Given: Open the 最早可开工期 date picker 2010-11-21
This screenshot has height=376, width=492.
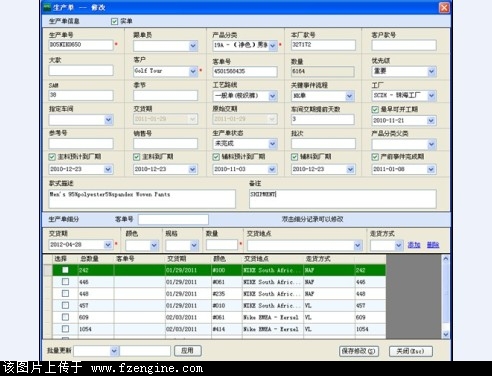Looking at the screenshot, I should pos(431,121).
